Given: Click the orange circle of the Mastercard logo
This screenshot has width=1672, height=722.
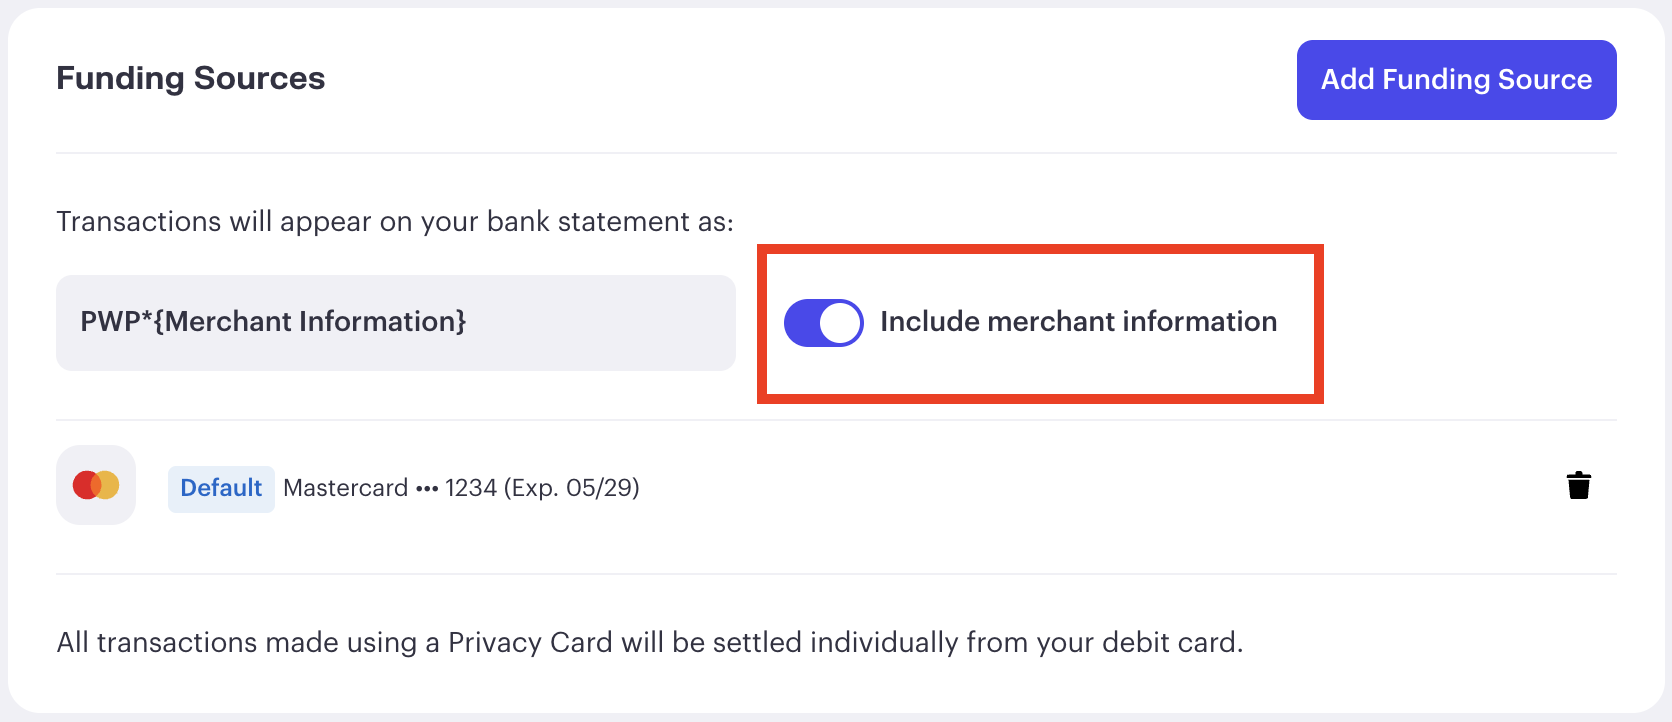Looking at the screenshot, I should pyautogui.click(x=108, y=485).
